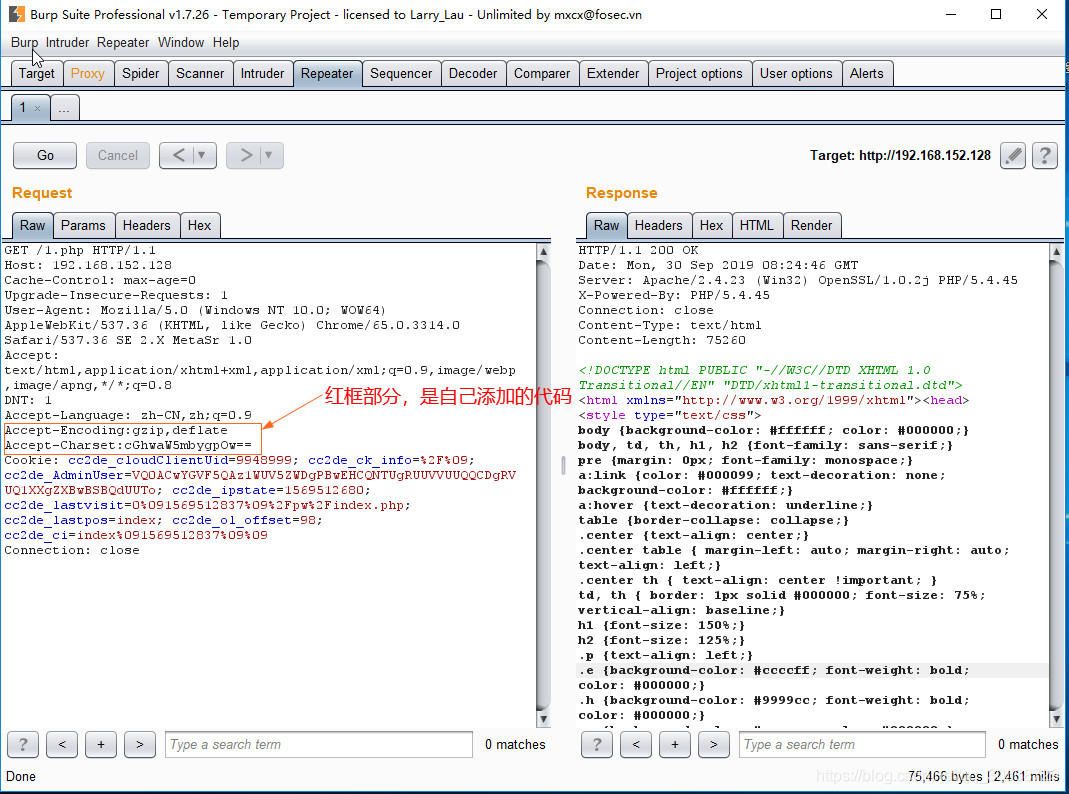Image resolution: width=1069 pixels, height=794 pixels.
Task: Open the Project options tab
Action: [699, 74]
